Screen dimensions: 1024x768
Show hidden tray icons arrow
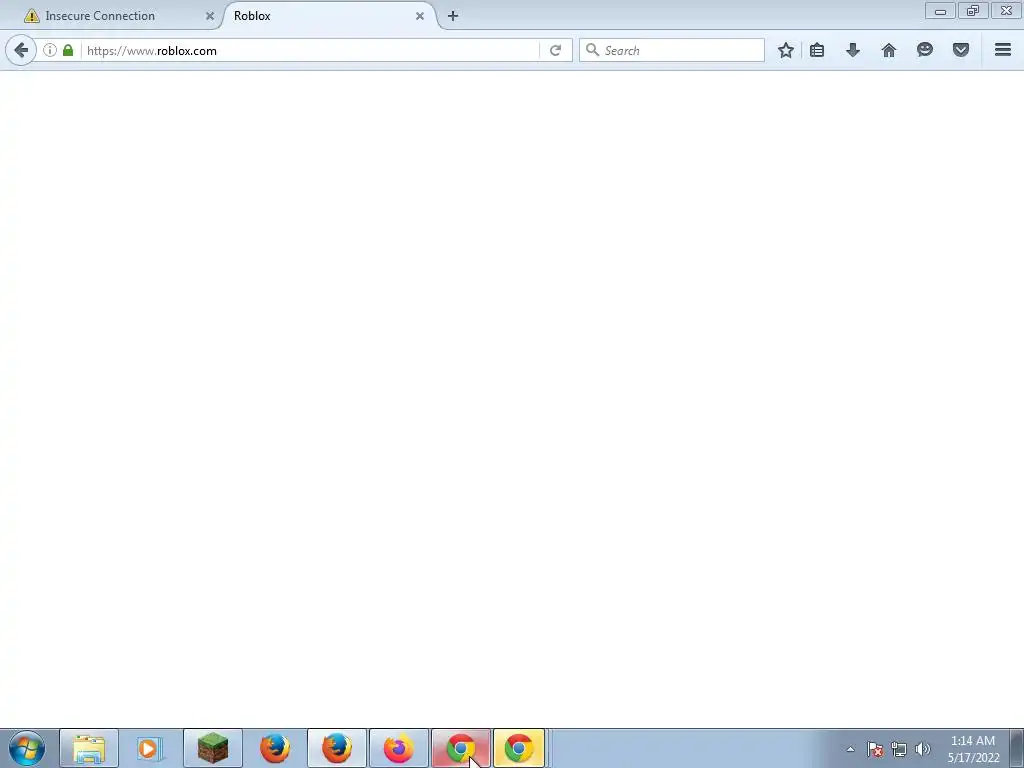(x=850, y=749)
